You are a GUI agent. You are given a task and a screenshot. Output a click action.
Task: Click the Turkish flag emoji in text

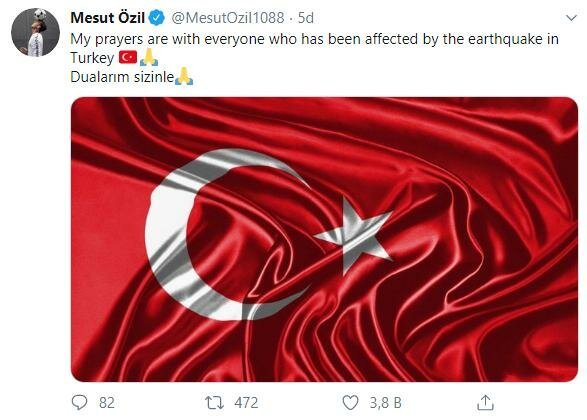click(x=128, y=57)
